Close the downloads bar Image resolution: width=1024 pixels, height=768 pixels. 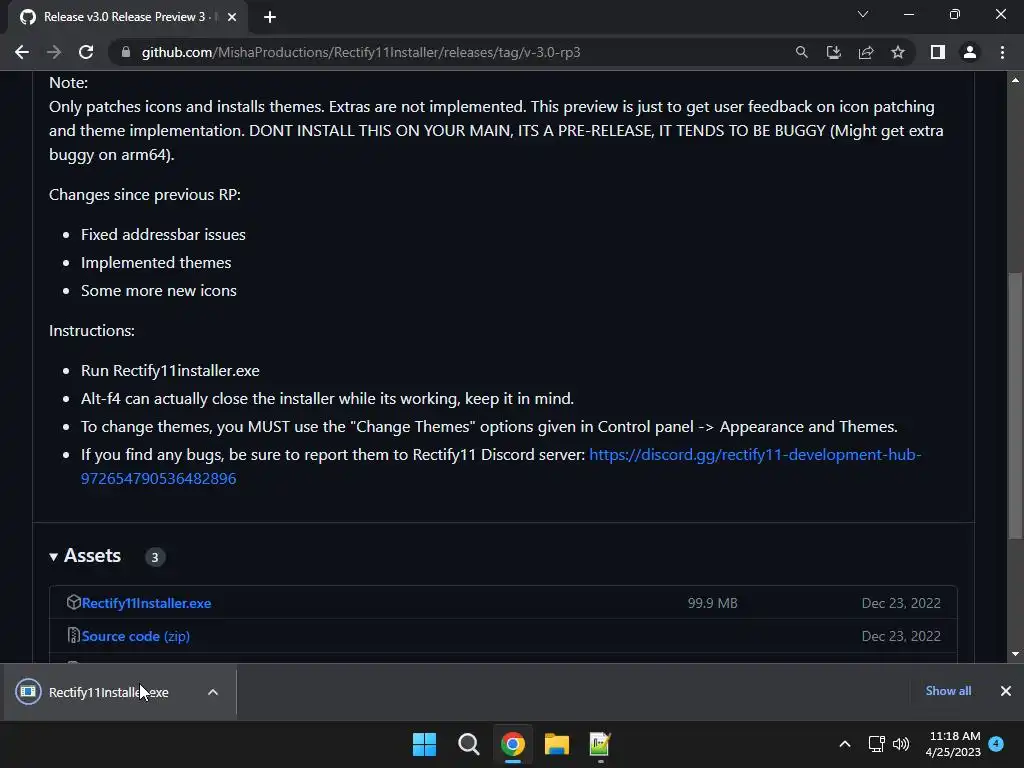[1006, 691]
